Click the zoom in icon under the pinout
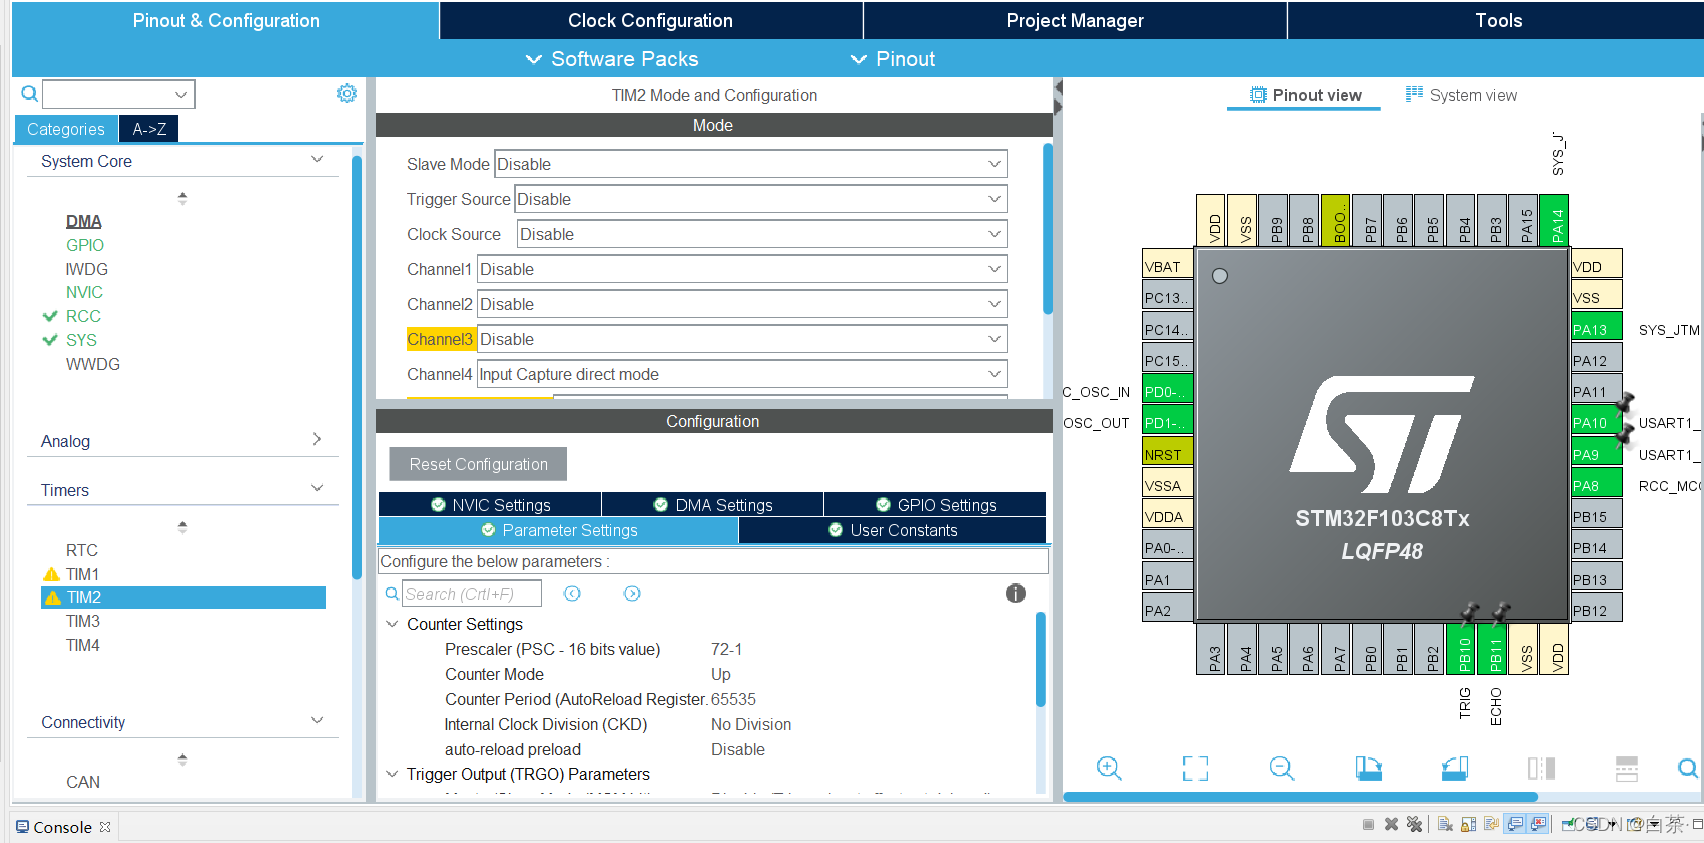 click(1108, 768)
